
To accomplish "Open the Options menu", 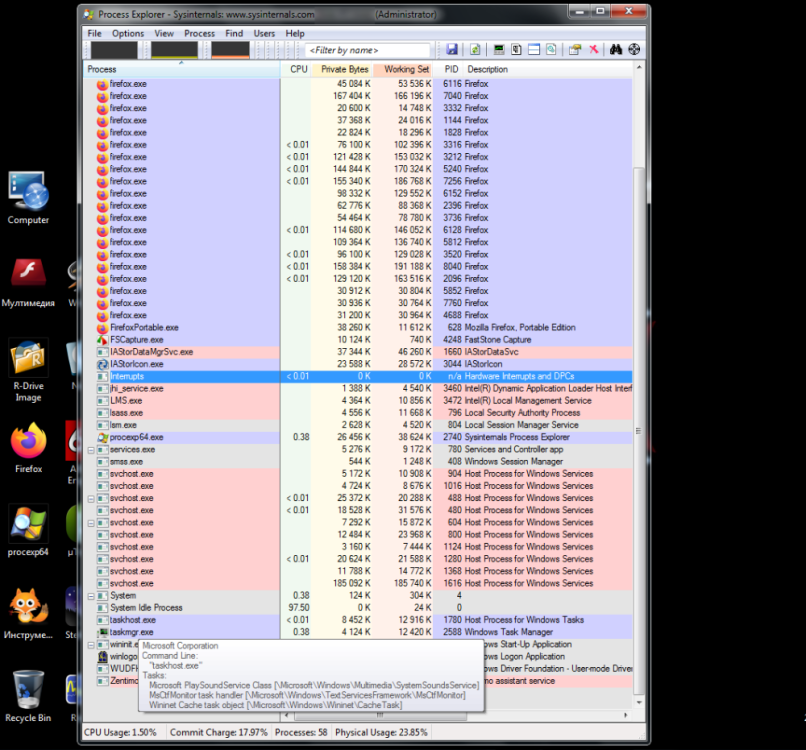I will [128, 33].
